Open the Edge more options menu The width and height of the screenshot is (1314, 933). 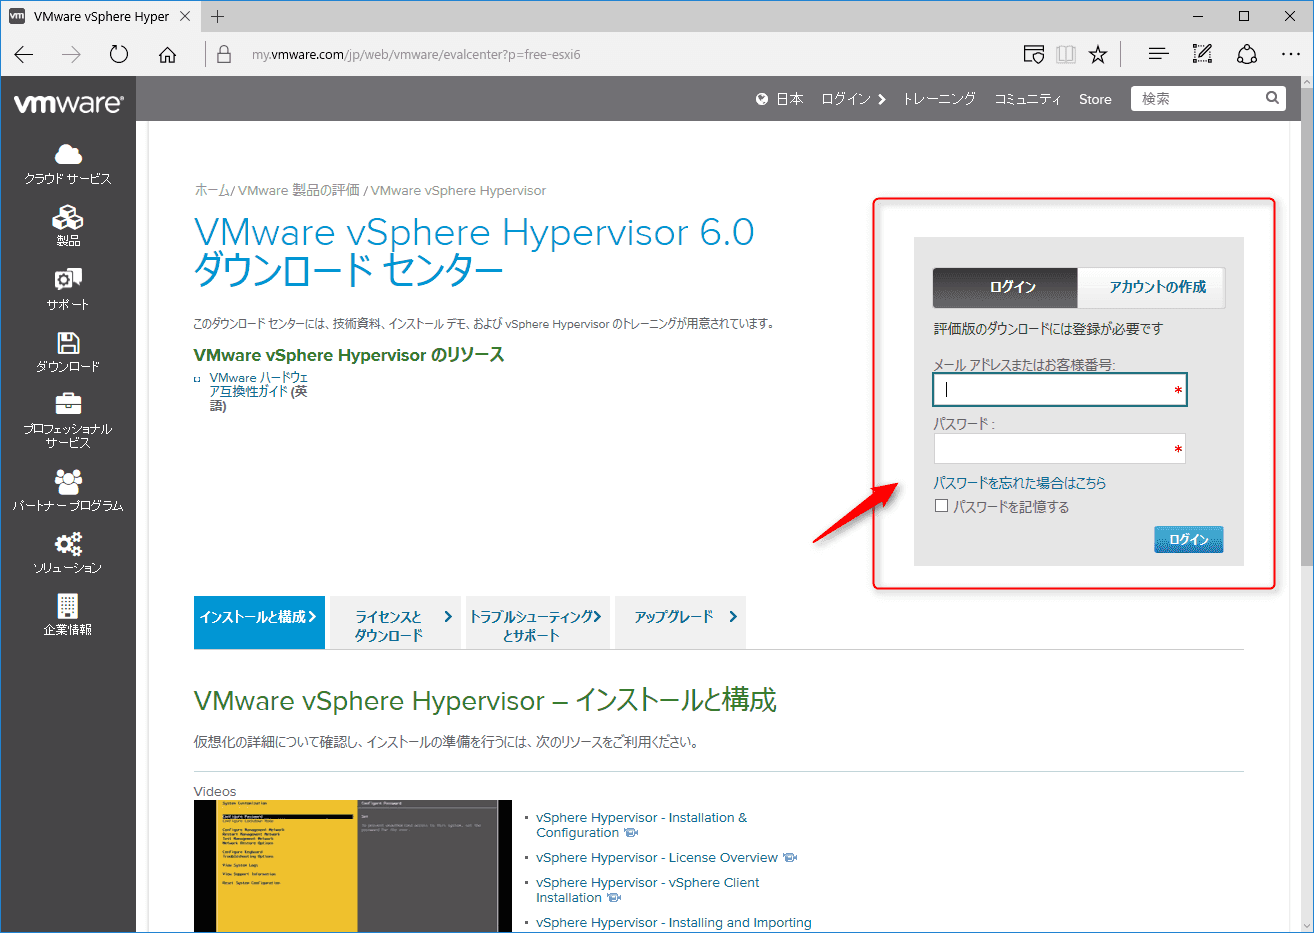point(1292,54)
